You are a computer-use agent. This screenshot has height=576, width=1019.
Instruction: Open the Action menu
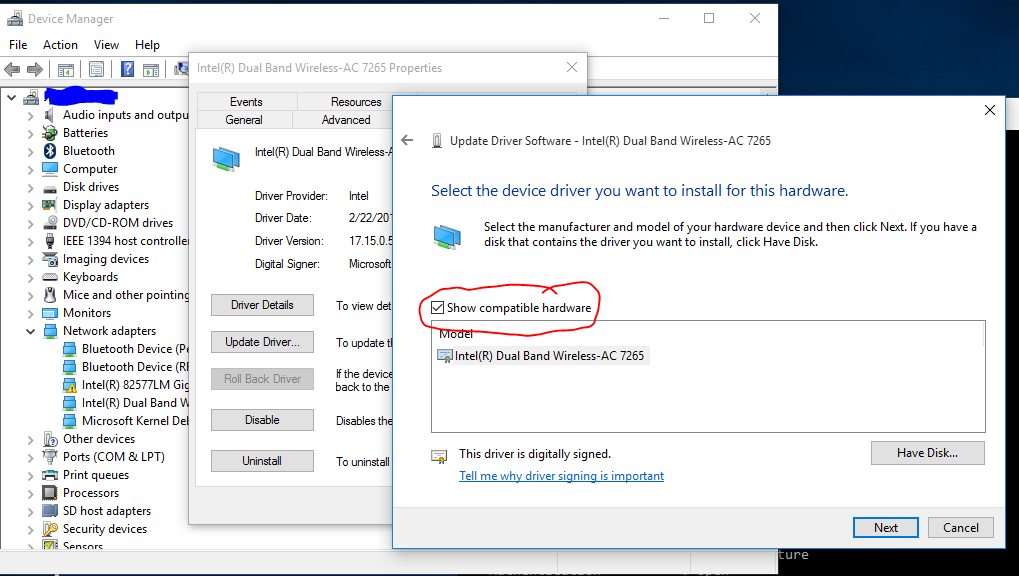pyautogui.click(x=60, y=45)
